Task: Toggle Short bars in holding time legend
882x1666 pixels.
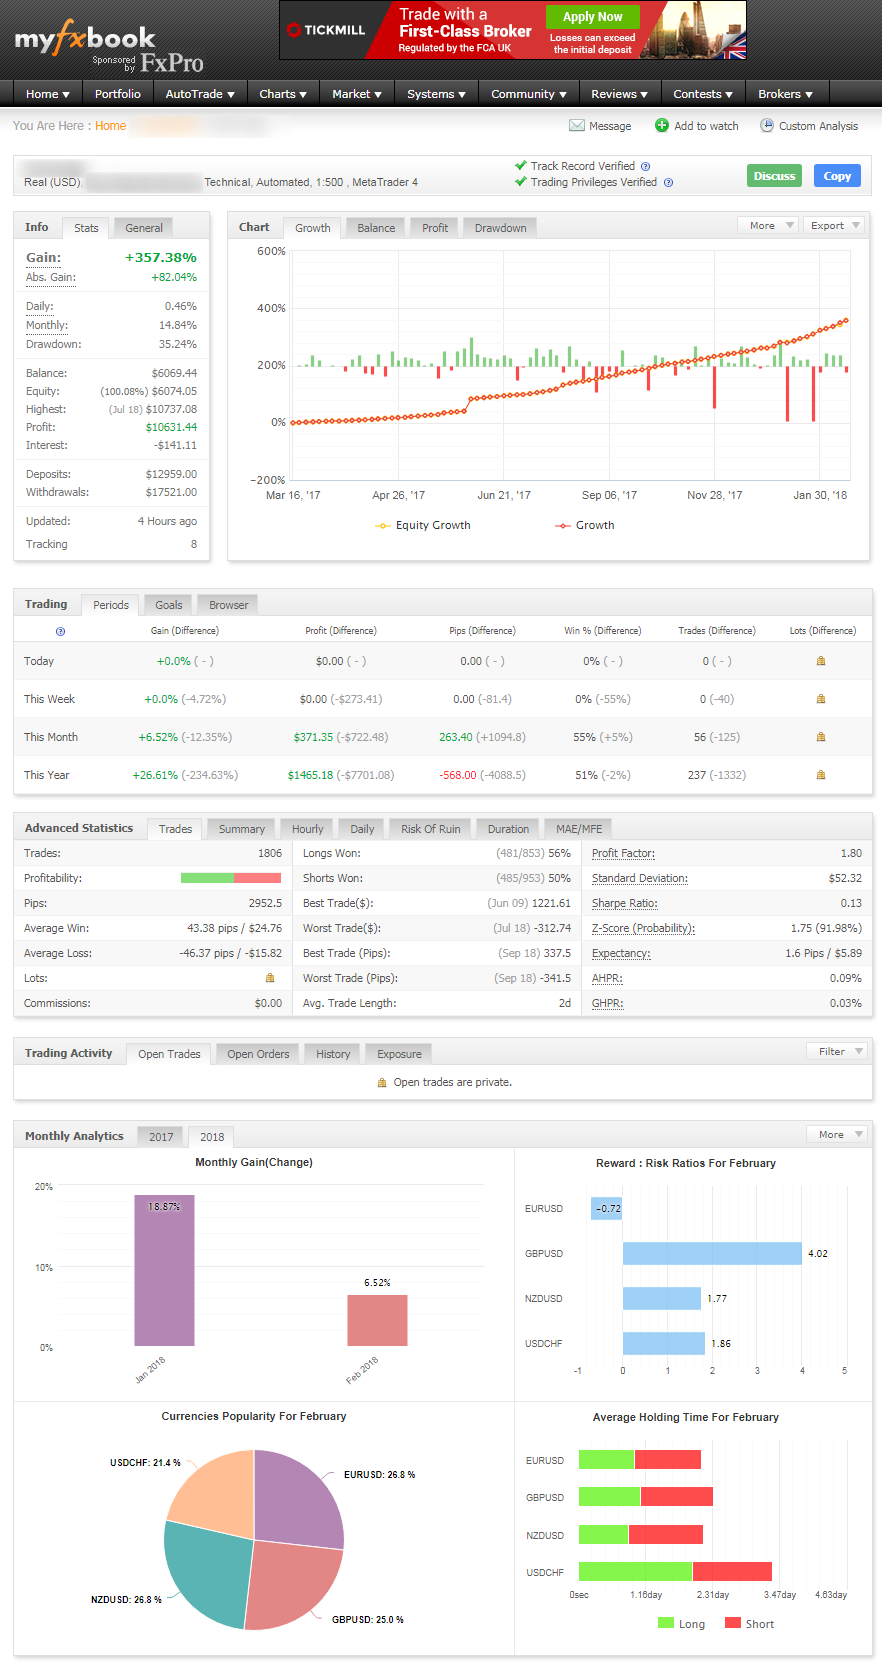Action: pyautogui.click(x=749, y=1623)
